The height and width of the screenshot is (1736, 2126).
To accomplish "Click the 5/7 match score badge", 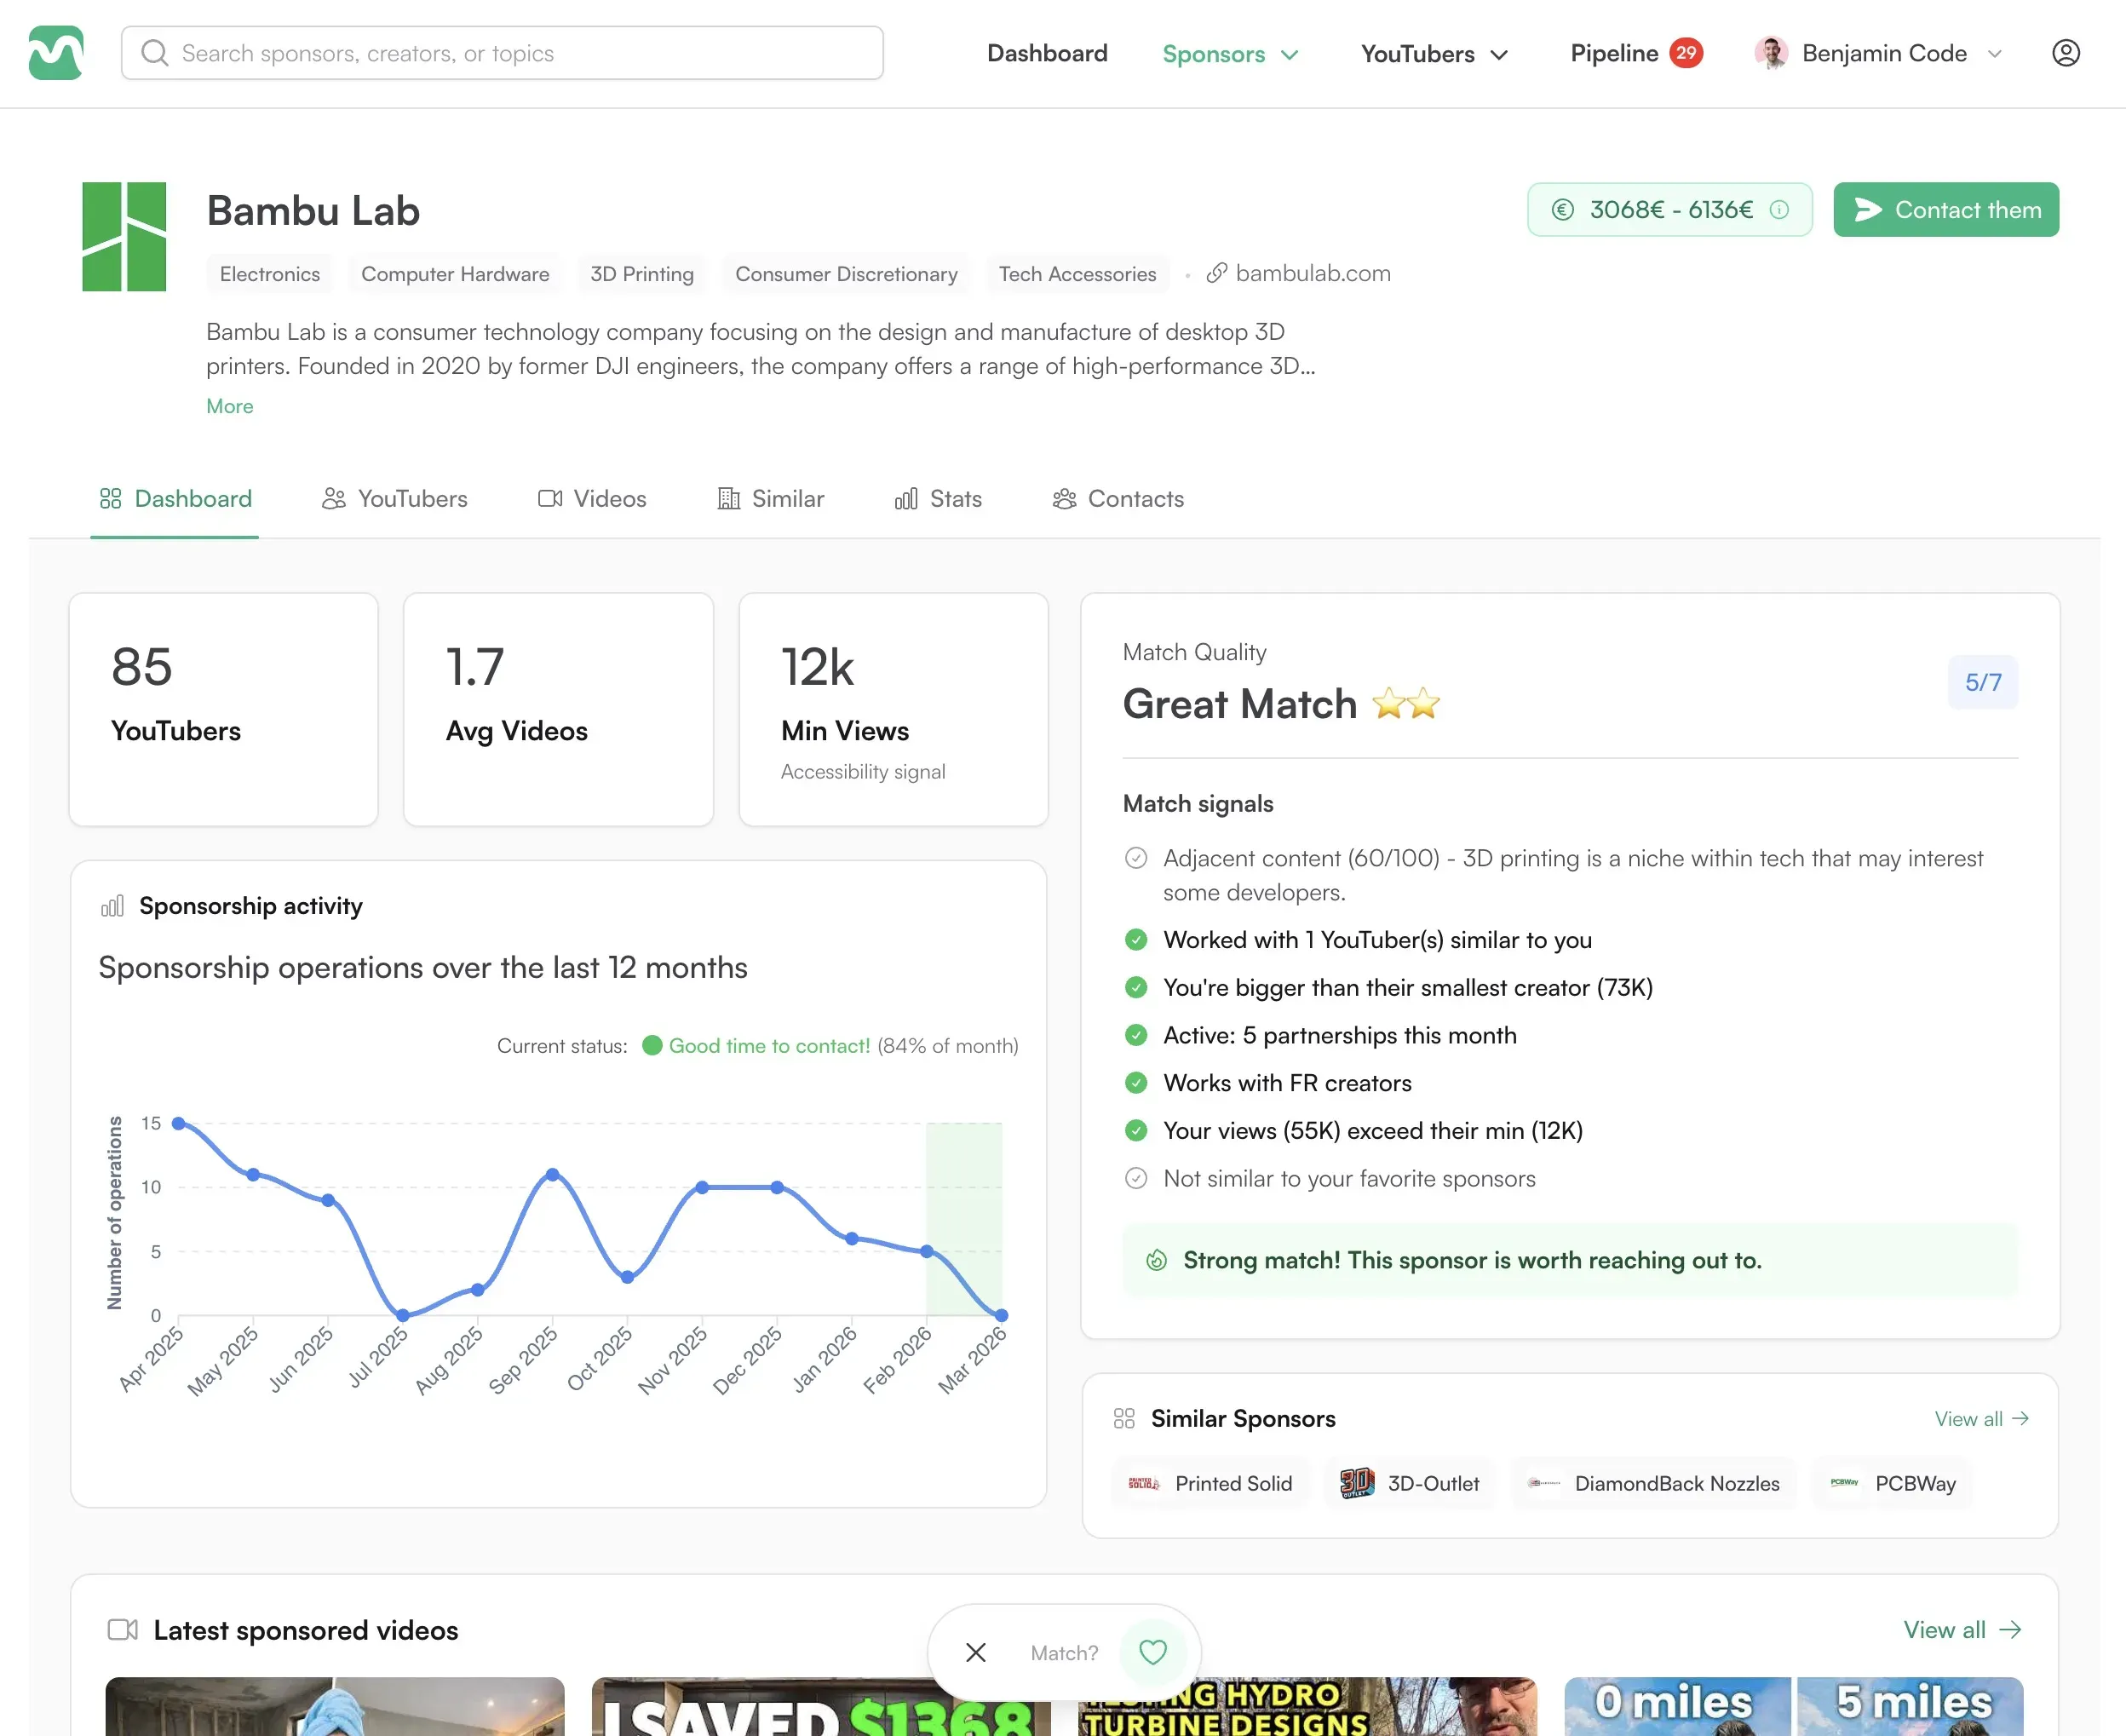I will point(1982,682).
